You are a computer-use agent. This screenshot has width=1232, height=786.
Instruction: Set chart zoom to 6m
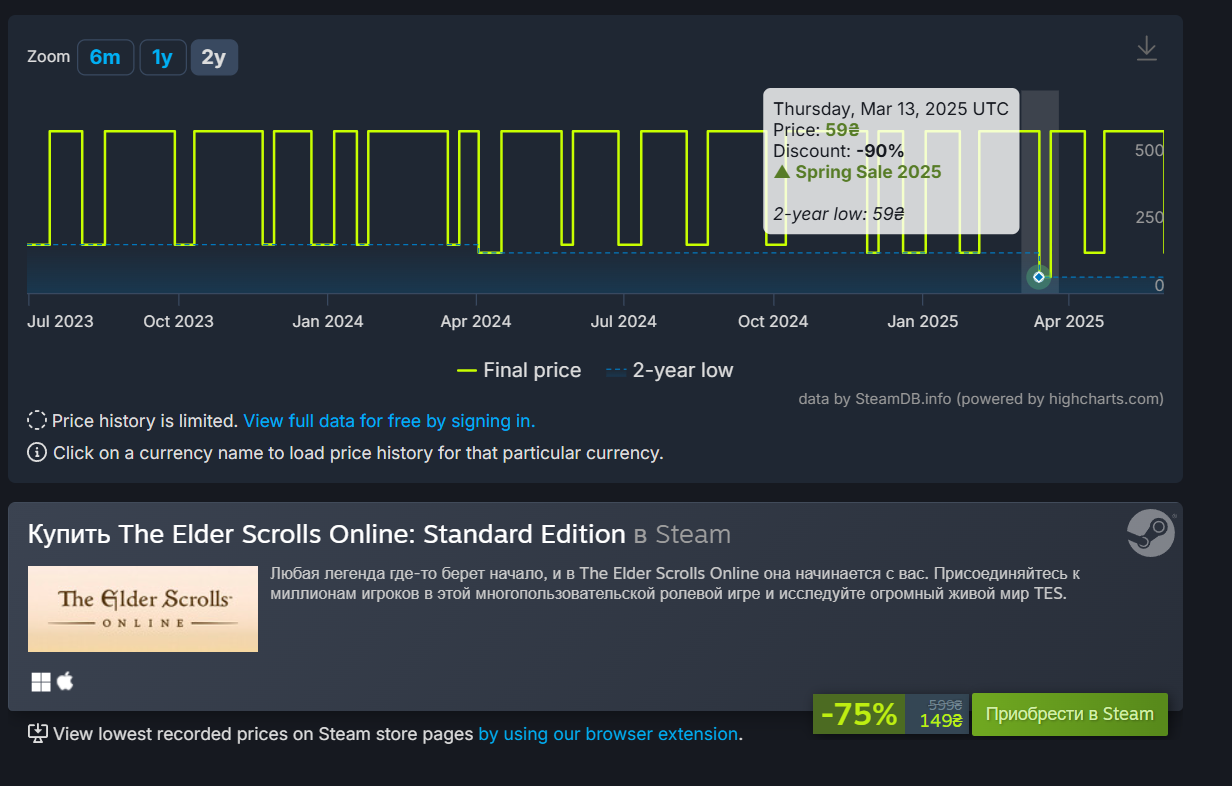click(x=105, y=57)
